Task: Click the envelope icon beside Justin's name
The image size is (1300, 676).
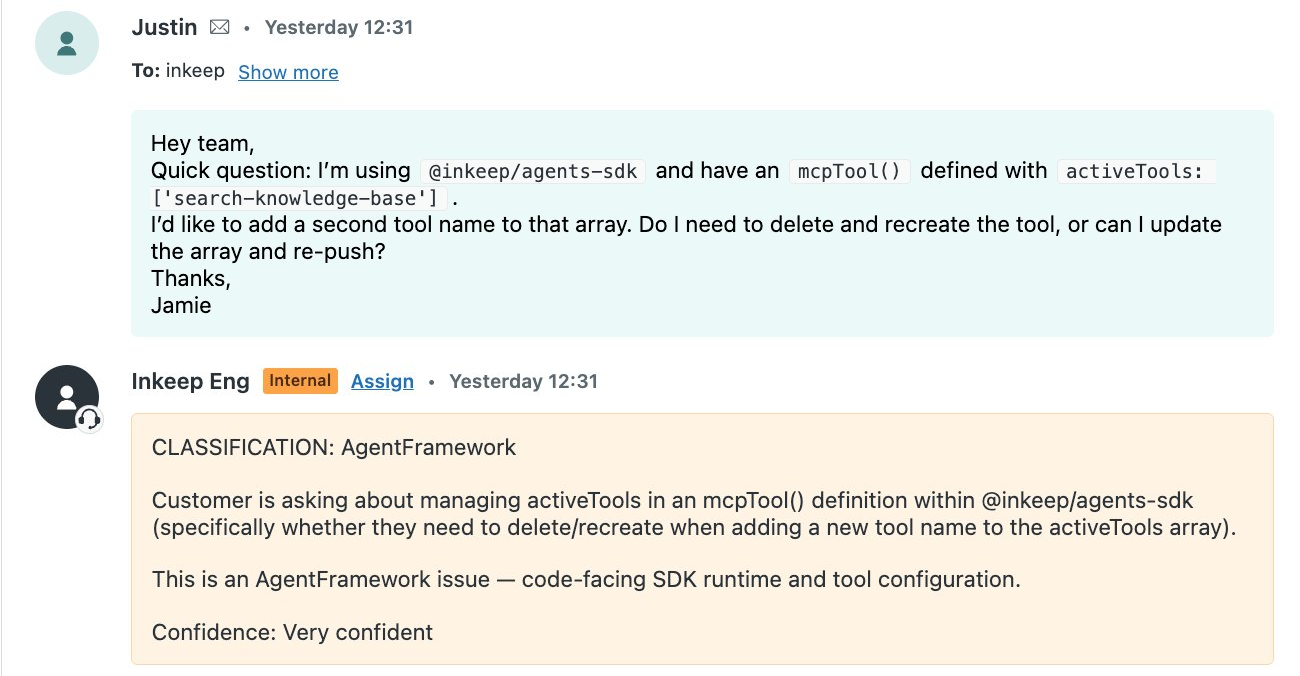Action: click(x=219, y=28)
